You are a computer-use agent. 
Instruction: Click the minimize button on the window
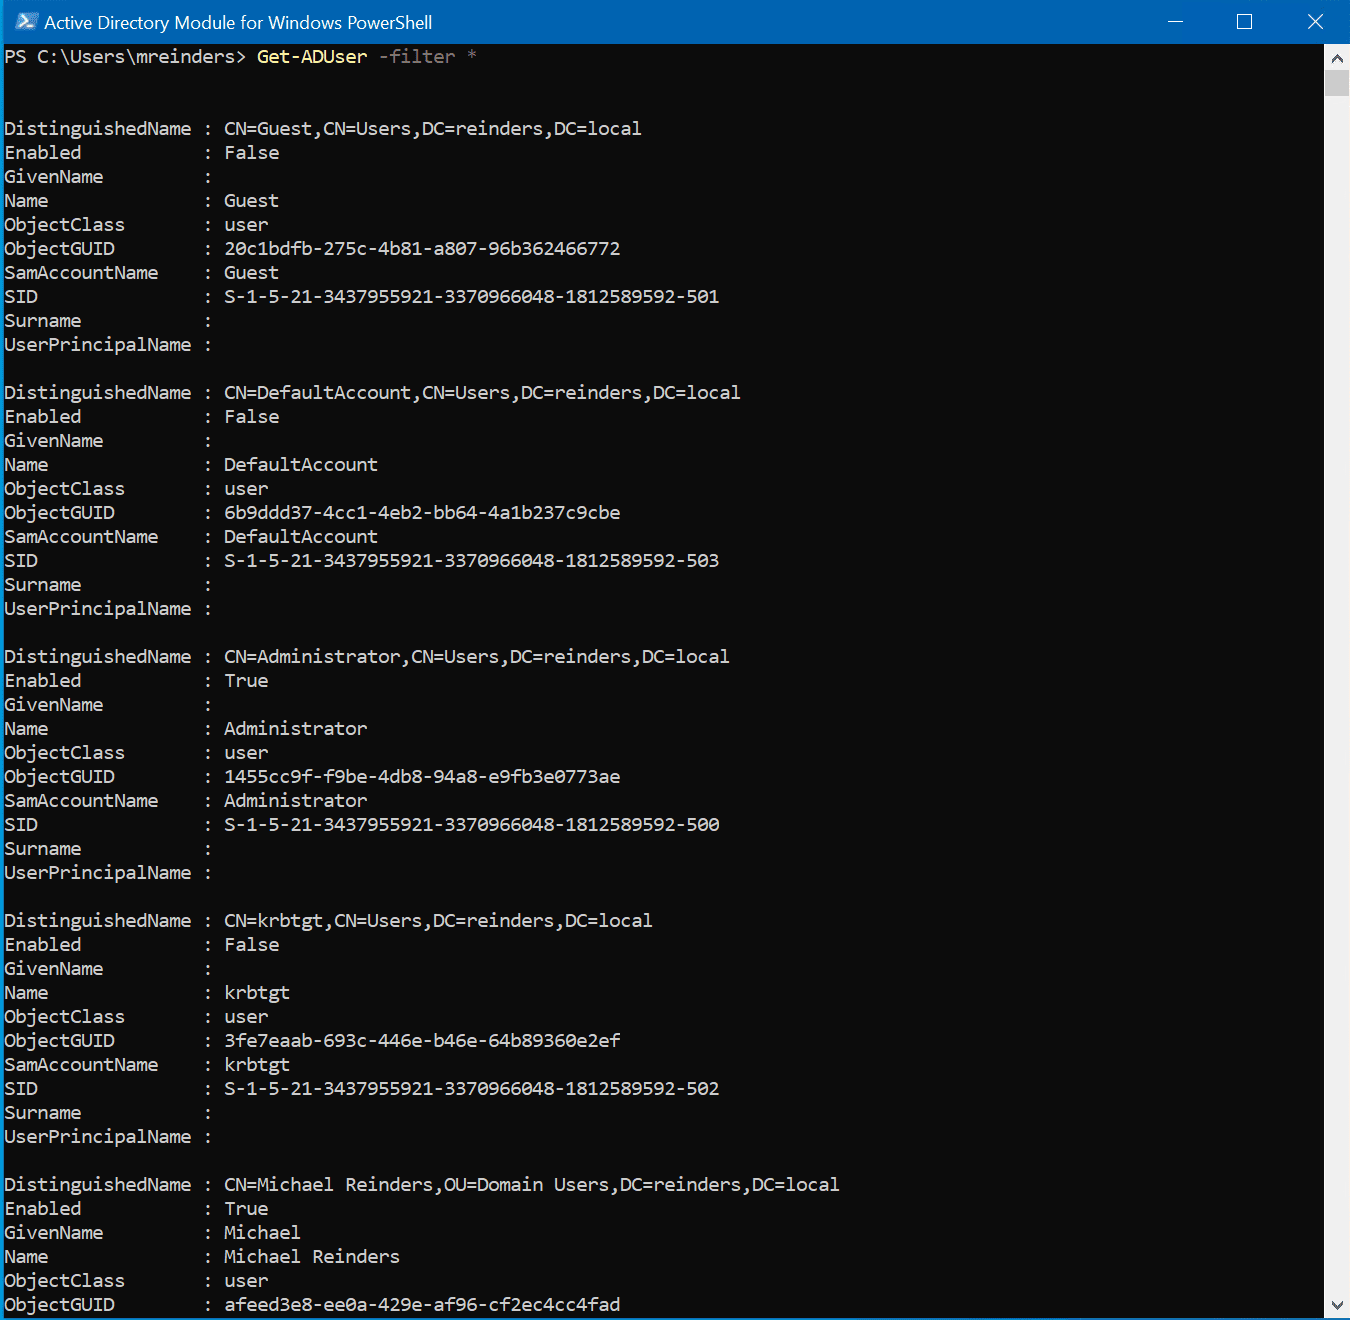coord(1175,21)
